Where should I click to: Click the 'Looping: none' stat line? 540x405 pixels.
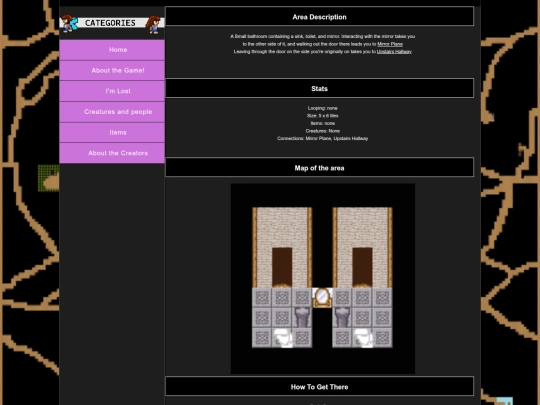(x=322, y=108)
